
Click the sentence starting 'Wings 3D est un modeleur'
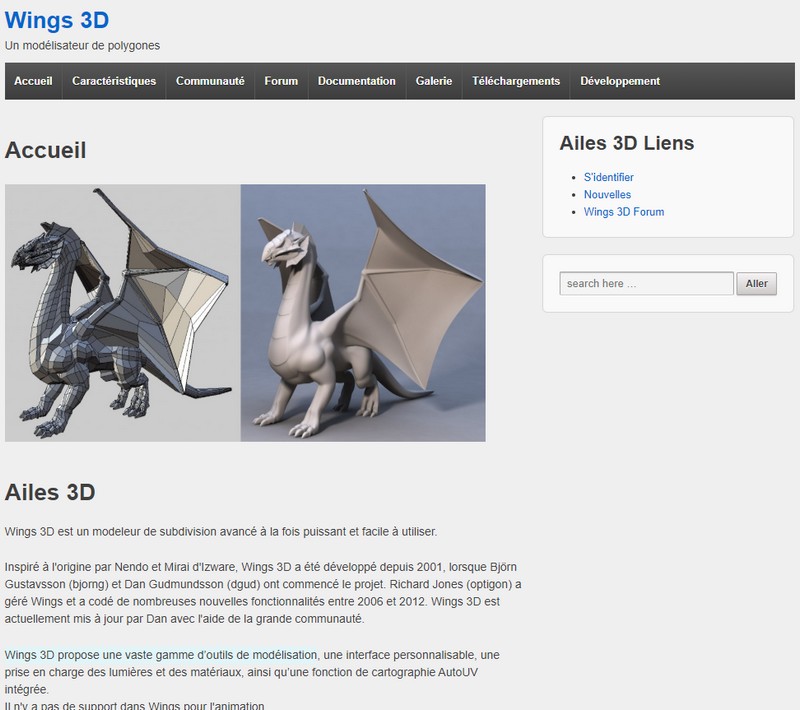point(221,531)
